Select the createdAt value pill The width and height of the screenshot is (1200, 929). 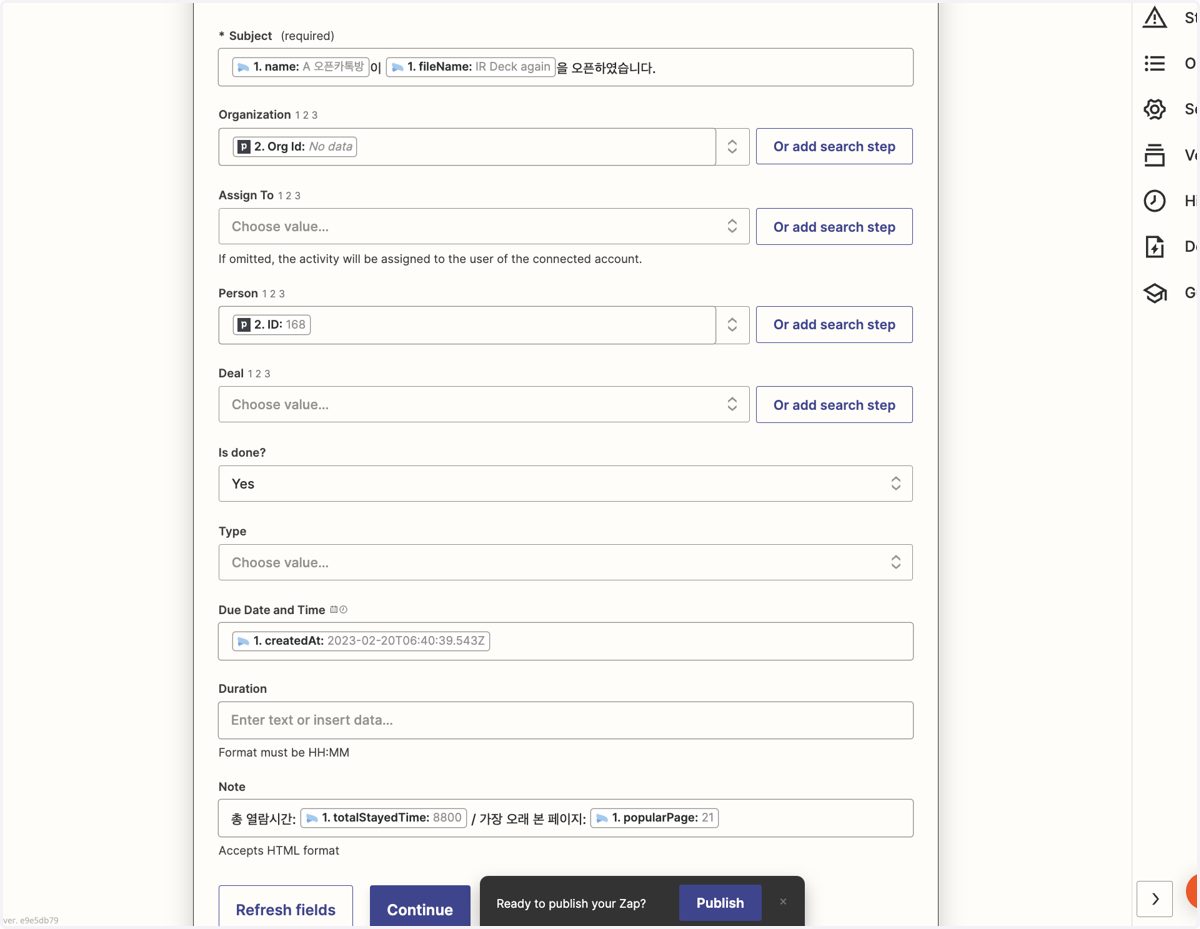(x=361, y=641)
